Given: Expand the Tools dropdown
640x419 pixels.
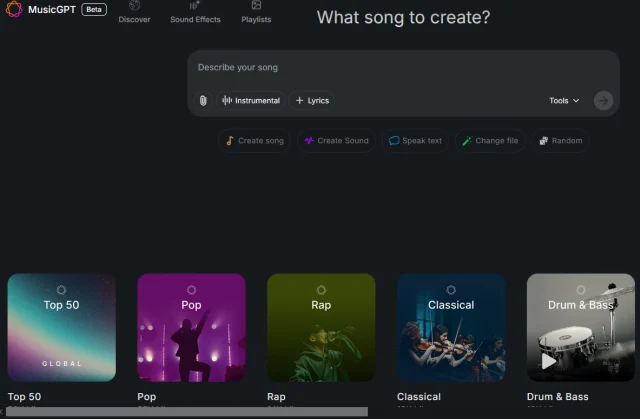Looking at the screenshot, I should point(563,101).
